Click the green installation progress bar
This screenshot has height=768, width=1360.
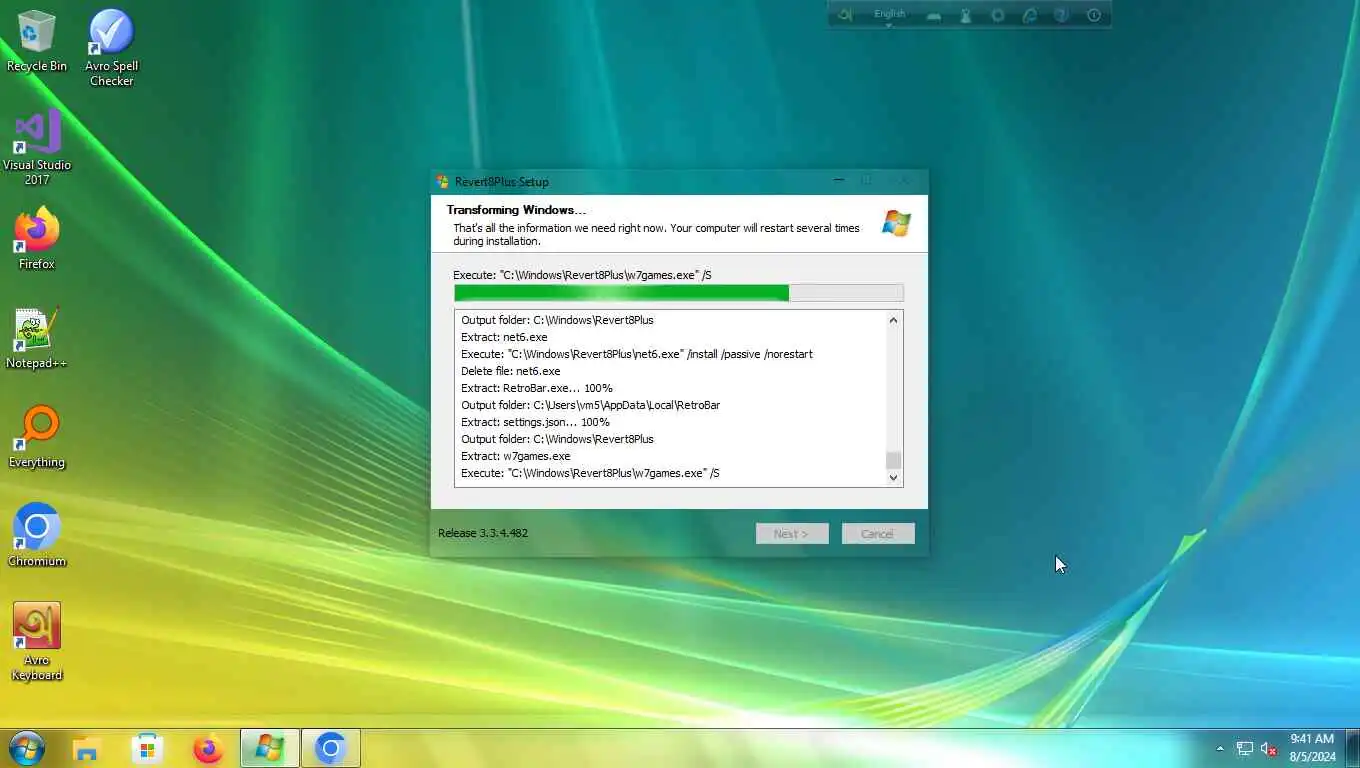point(678,293)
